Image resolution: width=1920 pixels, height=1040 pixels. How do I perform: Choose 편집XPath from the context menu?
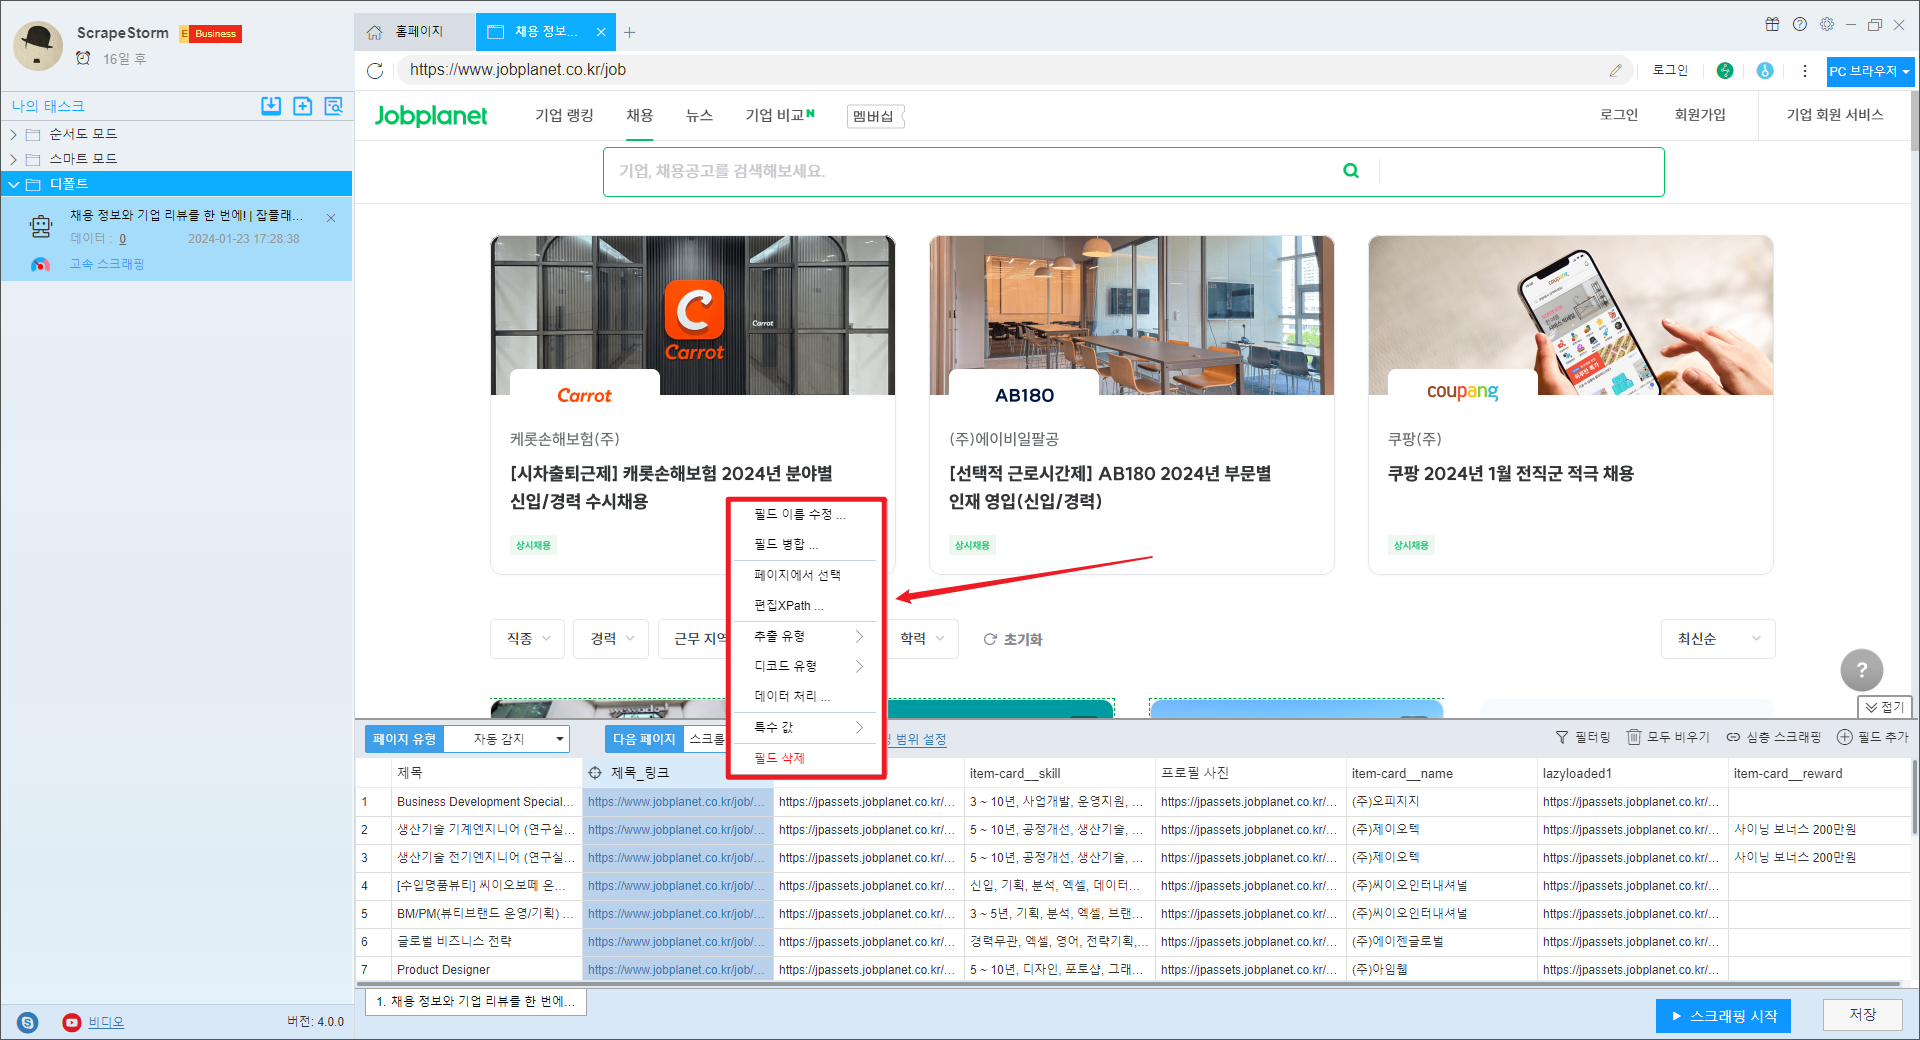coord(805,605)
